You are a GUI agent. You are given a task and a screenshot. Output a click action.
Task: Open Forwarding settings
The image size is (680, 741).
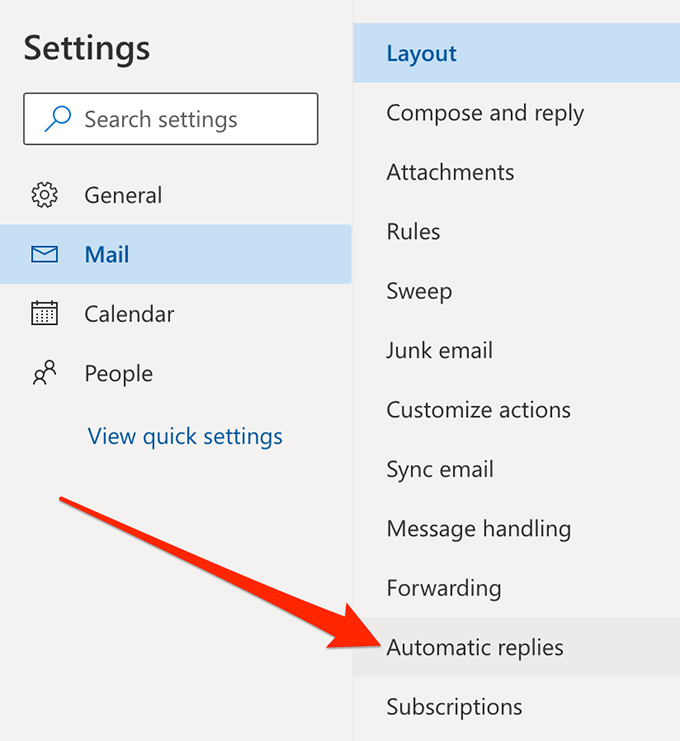pyautogui.click(x=516, y=588)
